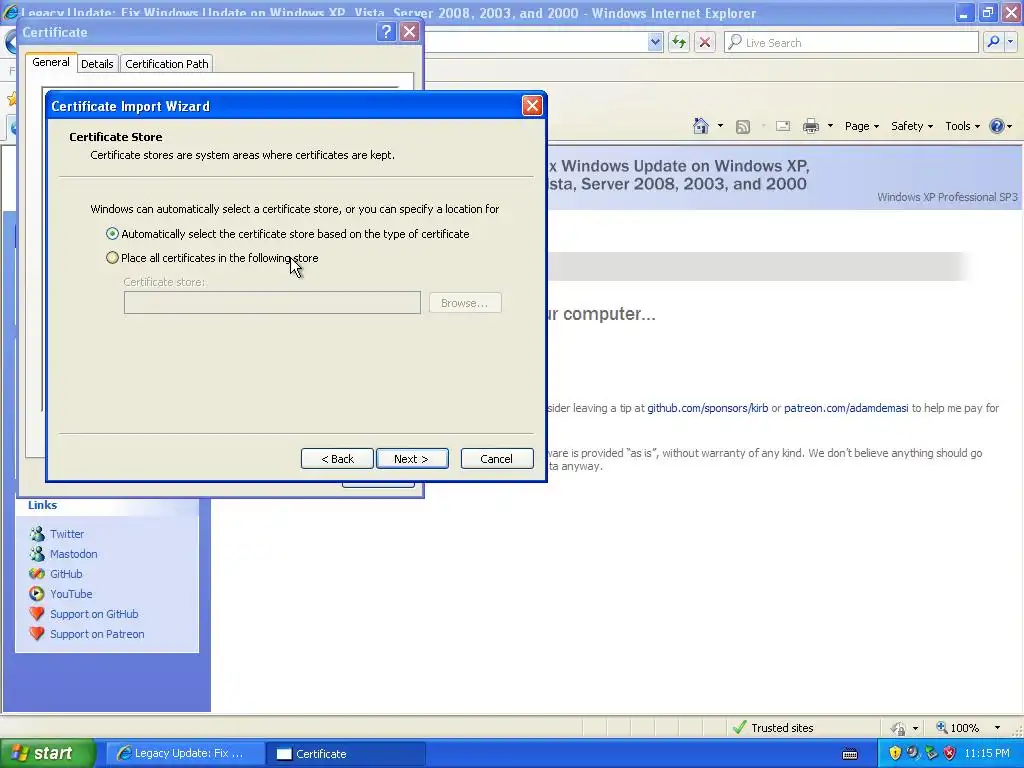Click the Refresh icon beside address bar
Viewport: 1024px width, 768px height.
tap(679, 42)
